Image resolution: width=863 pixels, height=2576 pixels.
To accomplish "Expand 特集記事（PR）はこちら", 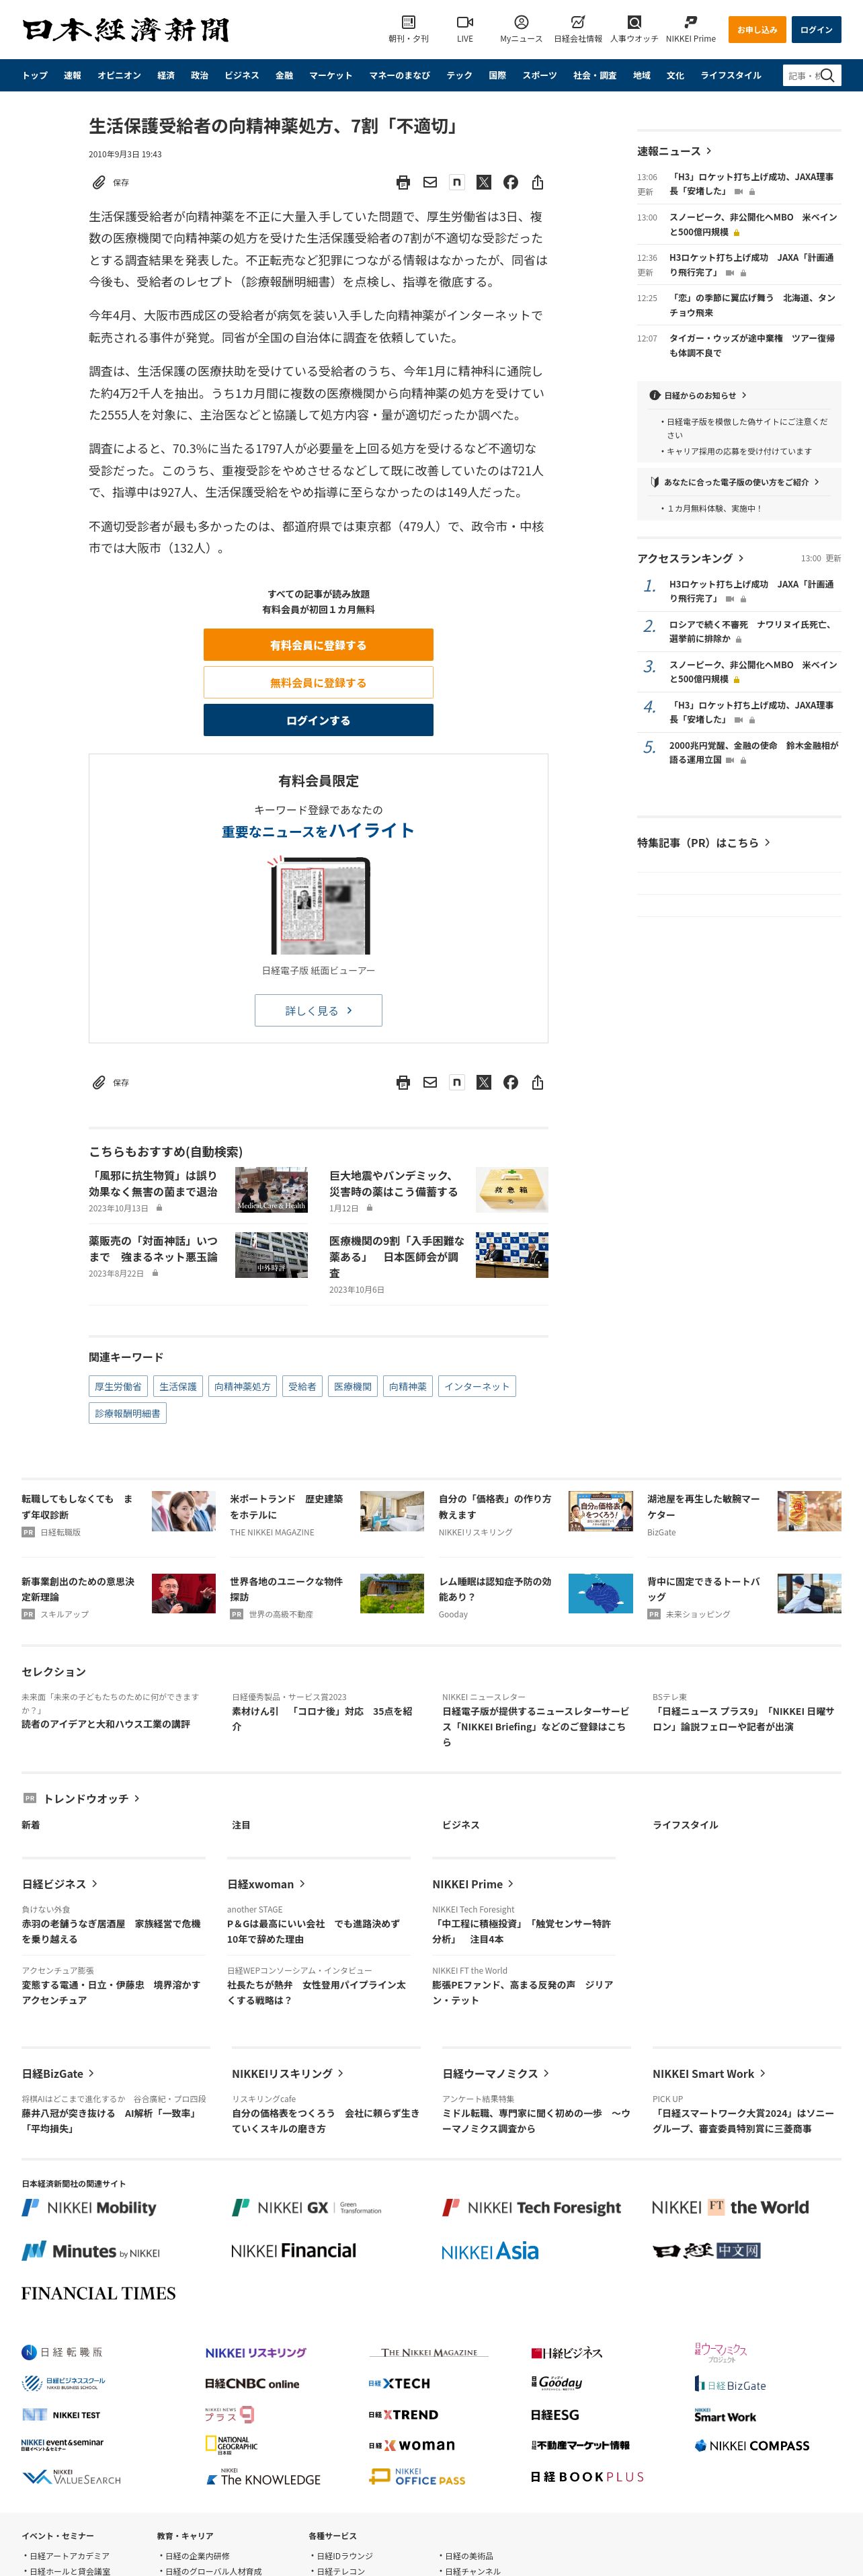I will pos(703,842).
